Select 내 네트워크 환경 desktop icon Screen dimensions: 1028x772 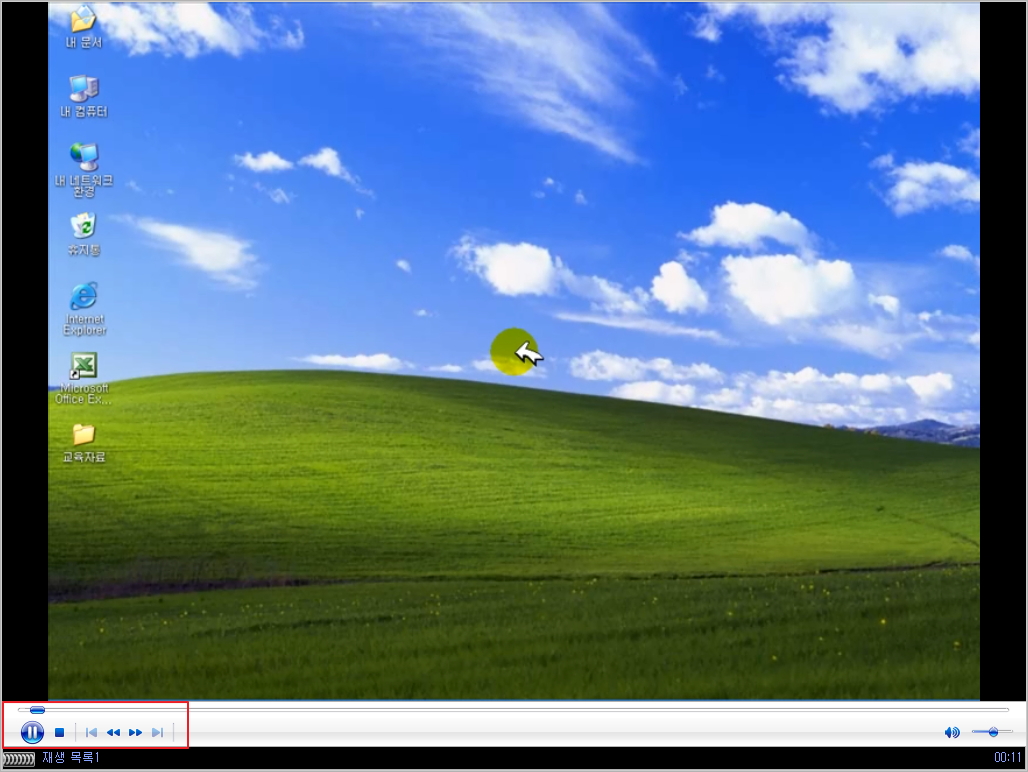pos(84,169)
